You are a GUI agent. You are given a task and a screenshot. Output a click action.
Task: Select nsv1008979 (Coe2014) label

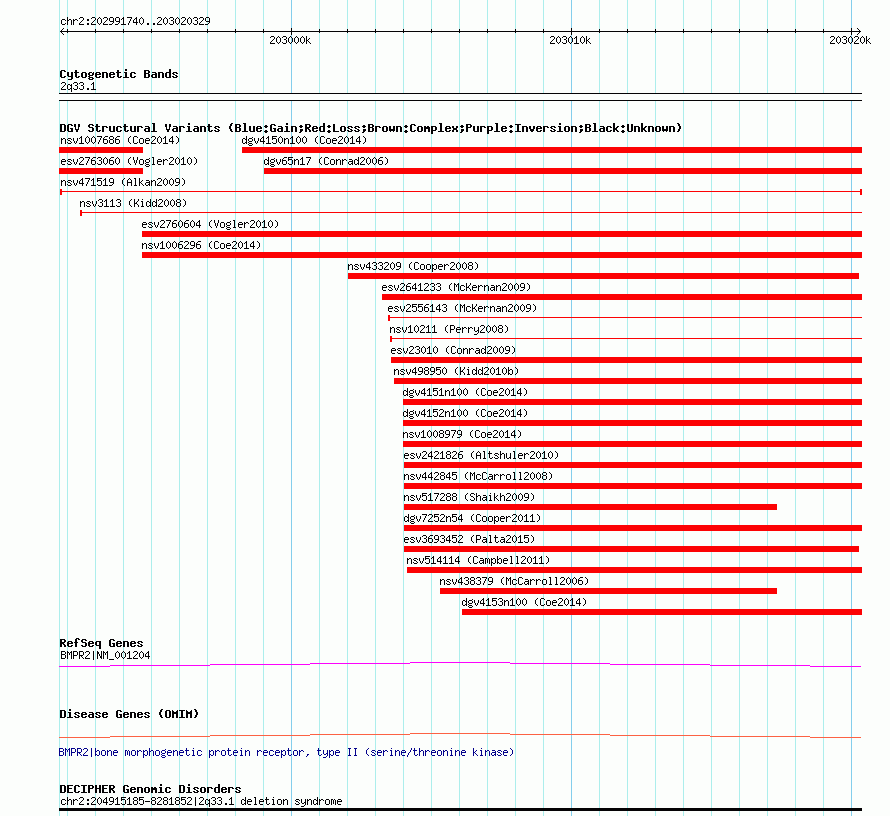(462, 434)
